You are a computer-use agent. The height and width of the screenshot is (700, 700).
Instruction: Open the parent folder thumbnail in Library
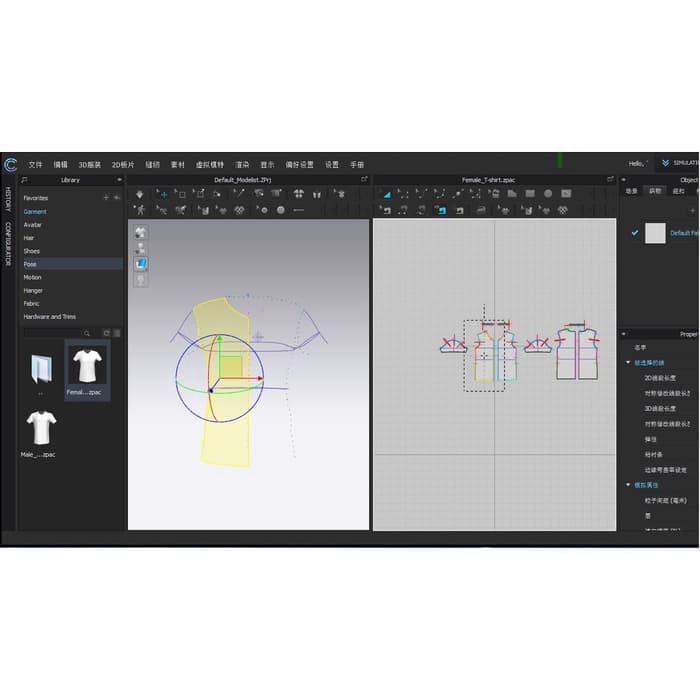(41, 371)
